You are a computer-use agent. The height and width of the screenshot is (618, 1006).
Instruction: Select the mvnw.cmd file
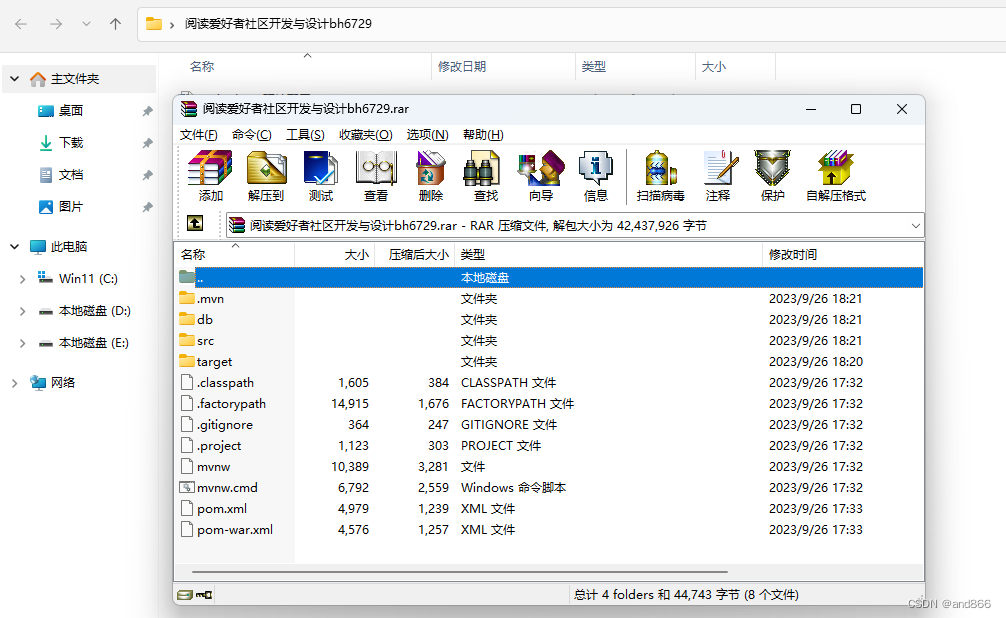[x=549, y=488]
